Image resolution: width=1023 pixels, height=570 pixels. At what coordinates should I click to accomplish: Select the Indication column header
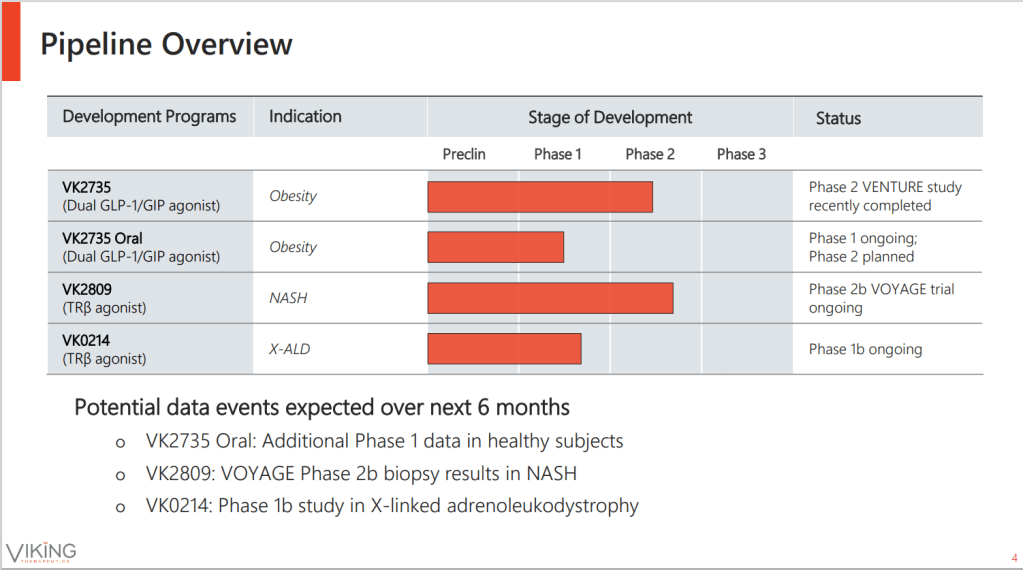(305, 116)
